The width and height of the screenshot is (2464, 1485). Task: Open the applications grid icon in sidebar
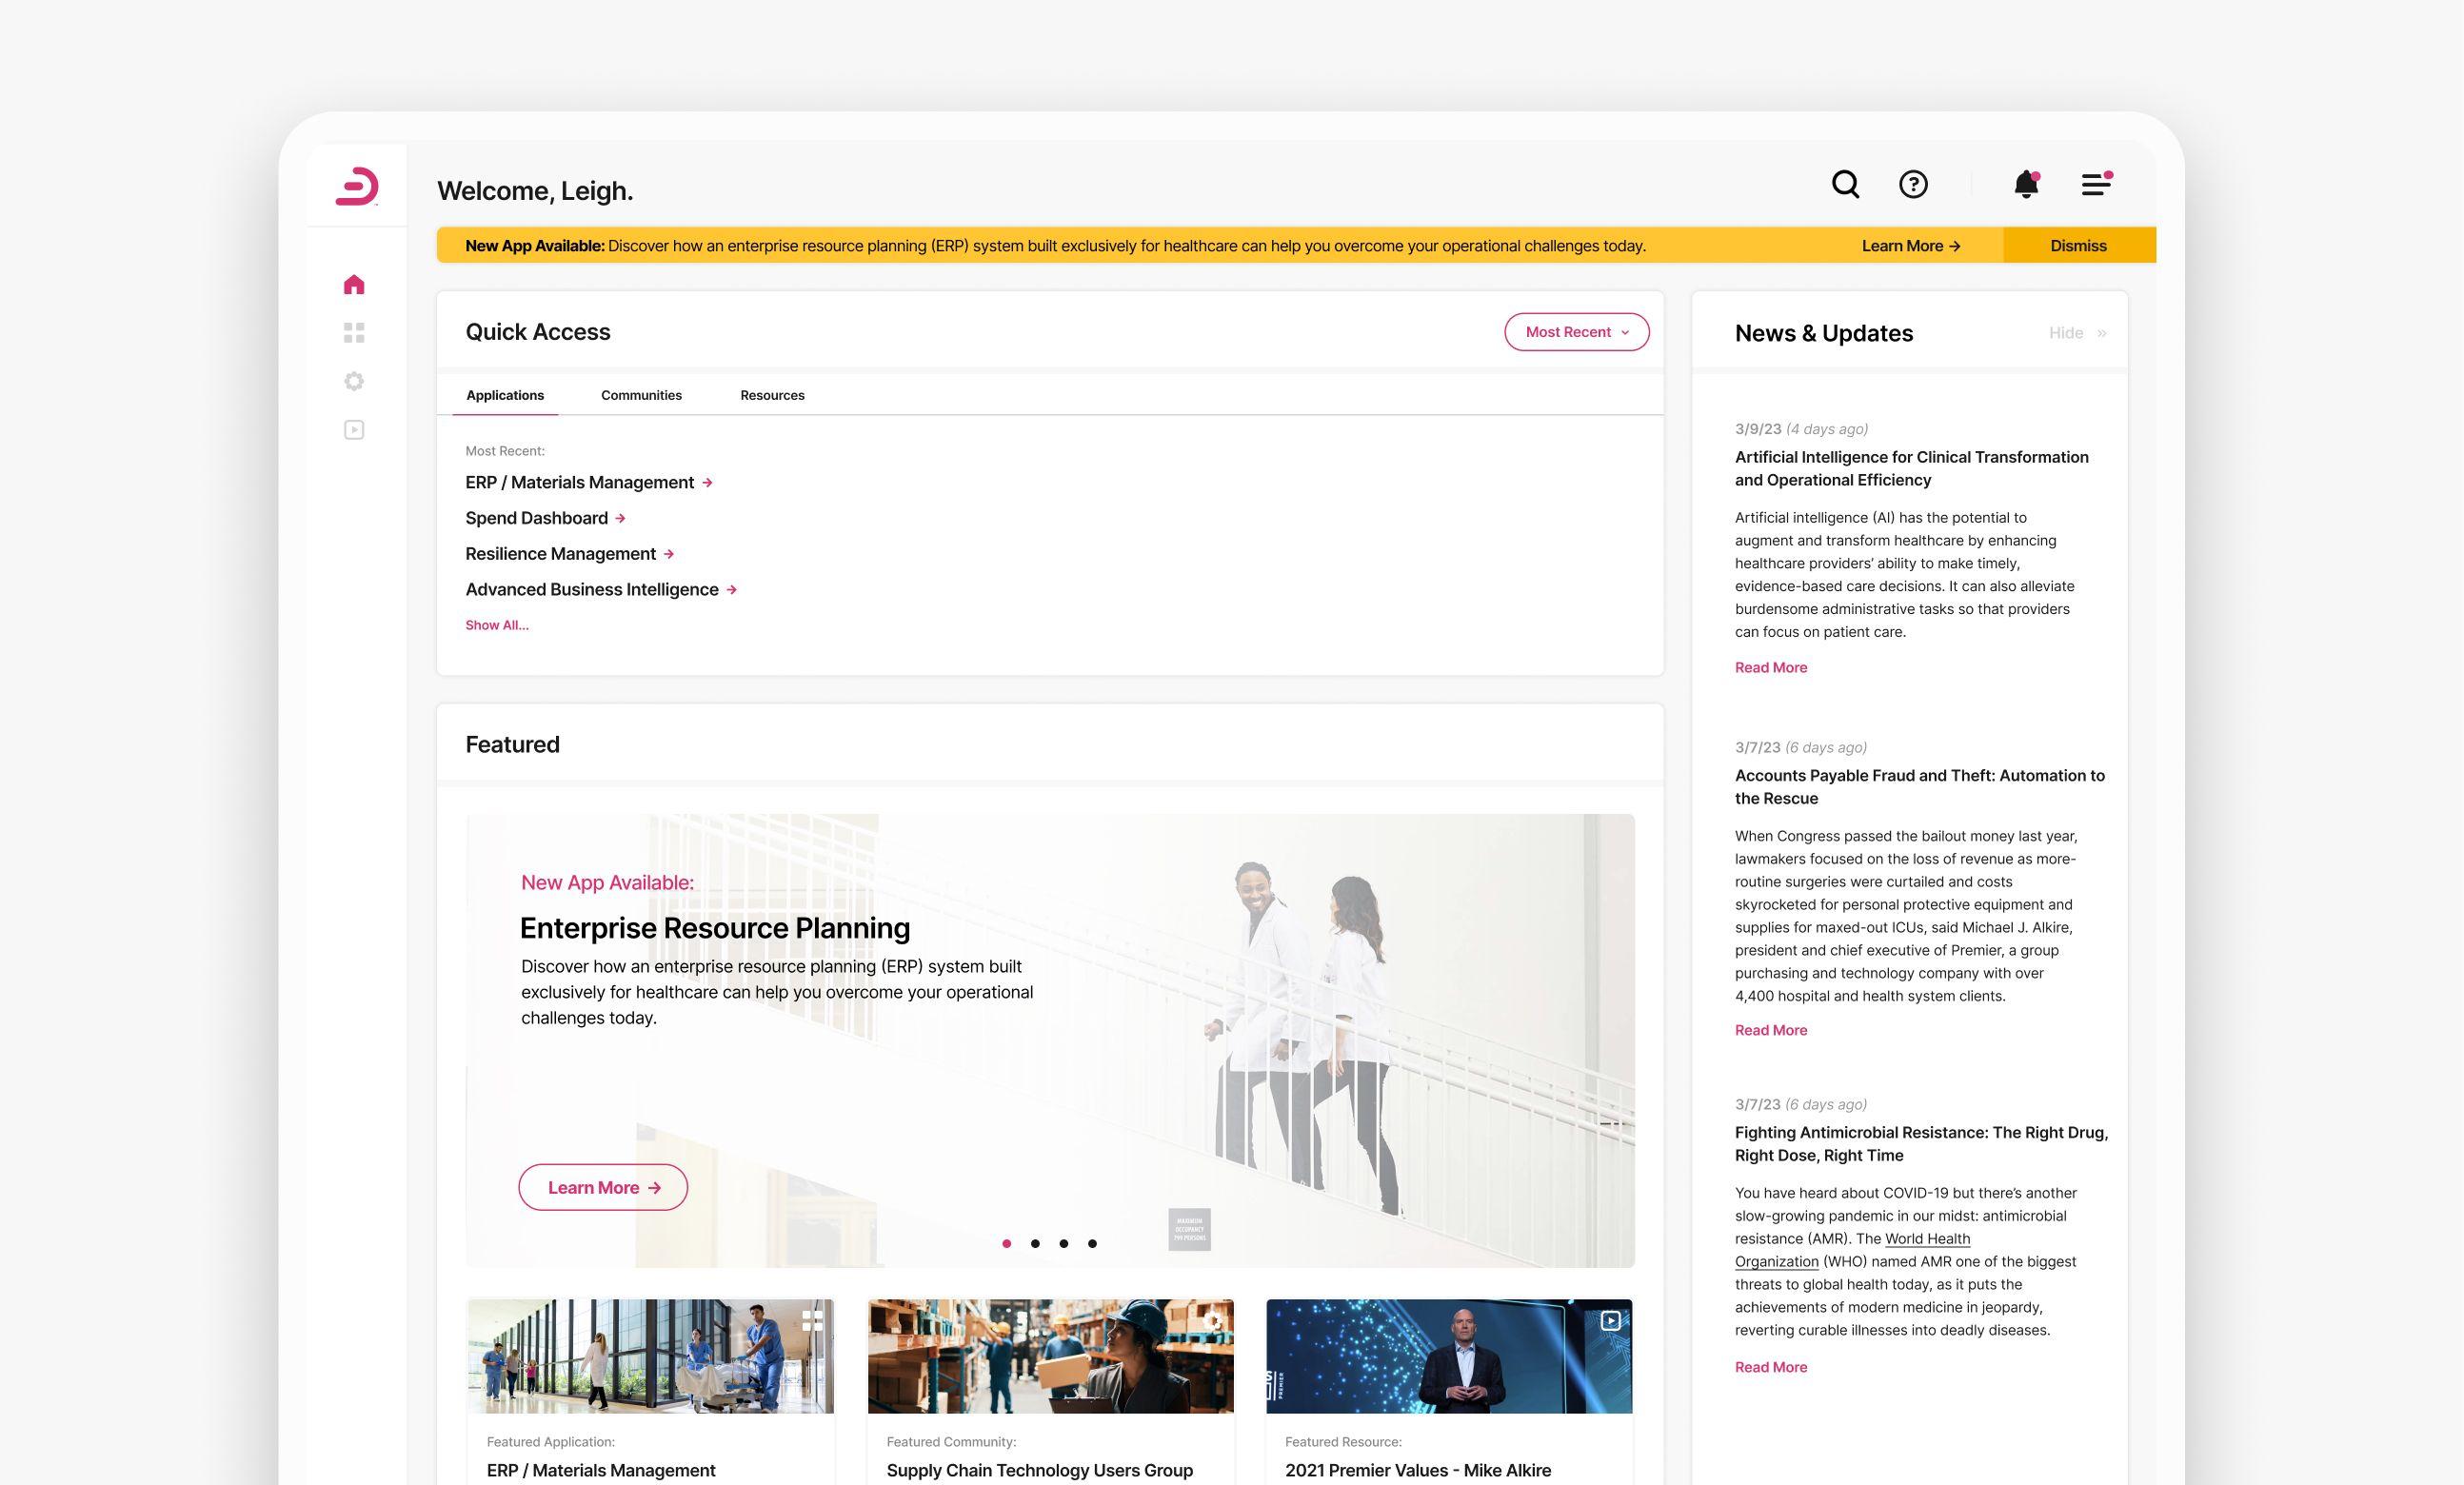[x=354, y=333]
